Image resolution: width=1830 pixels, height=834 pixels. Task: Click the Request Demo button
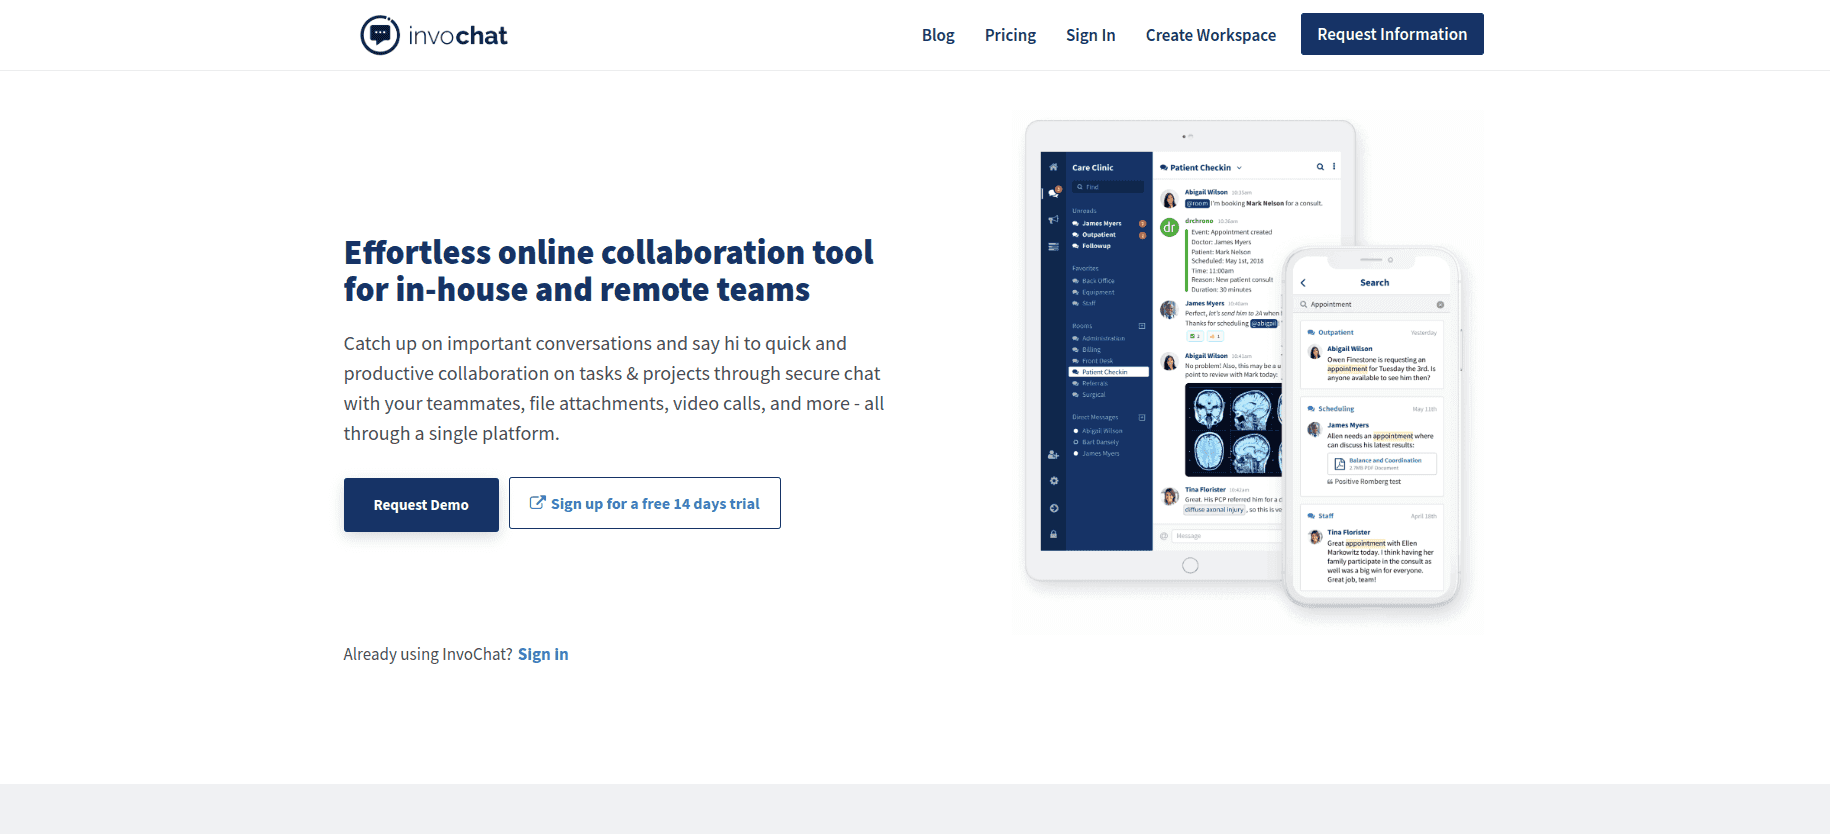pos(421,505)
